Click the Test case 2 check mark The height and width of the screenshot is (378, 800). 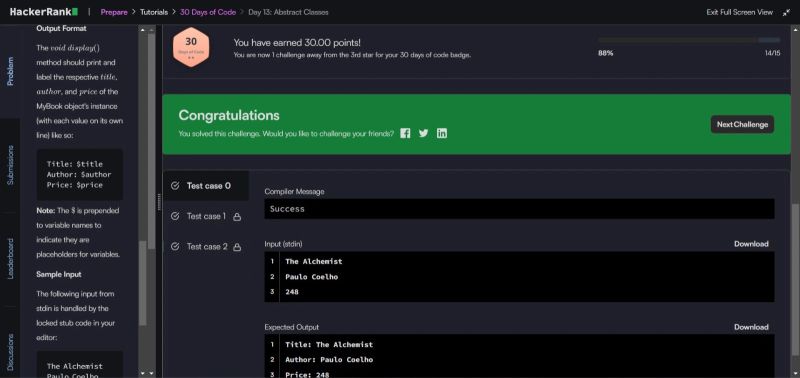175,246
